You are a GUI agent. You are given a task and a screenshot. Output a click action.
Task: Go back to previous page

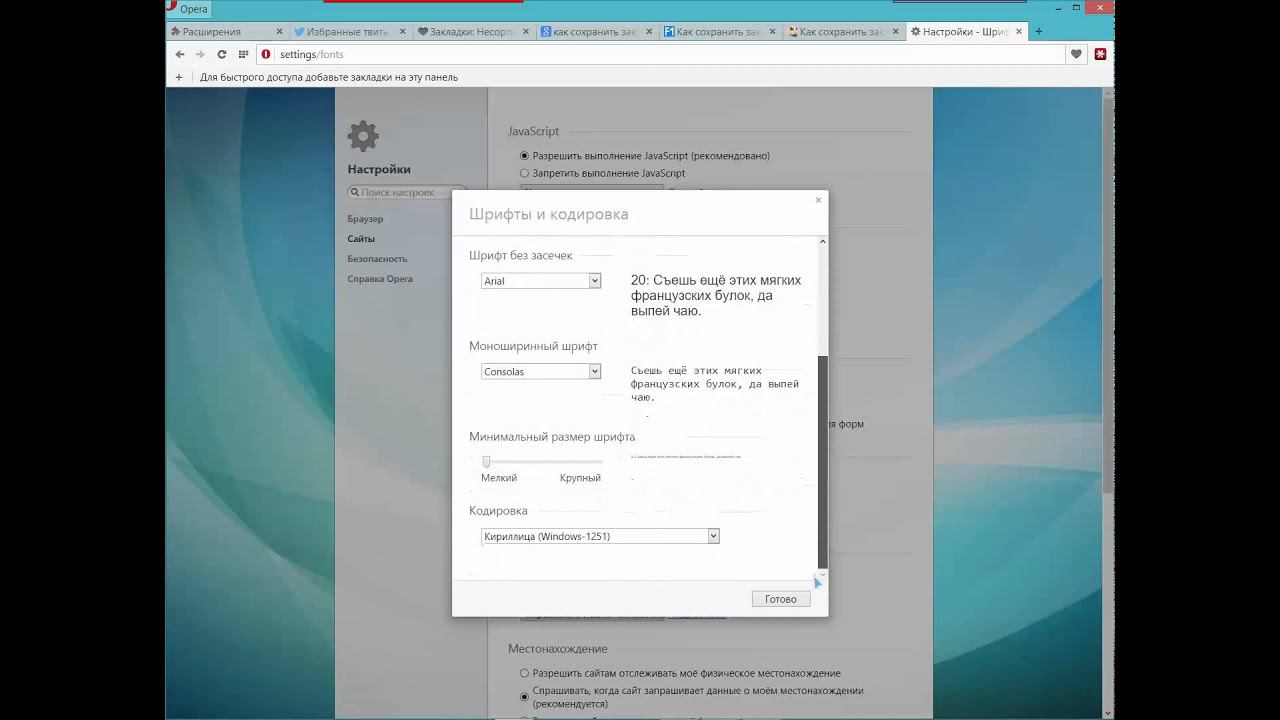coord(180,54)
